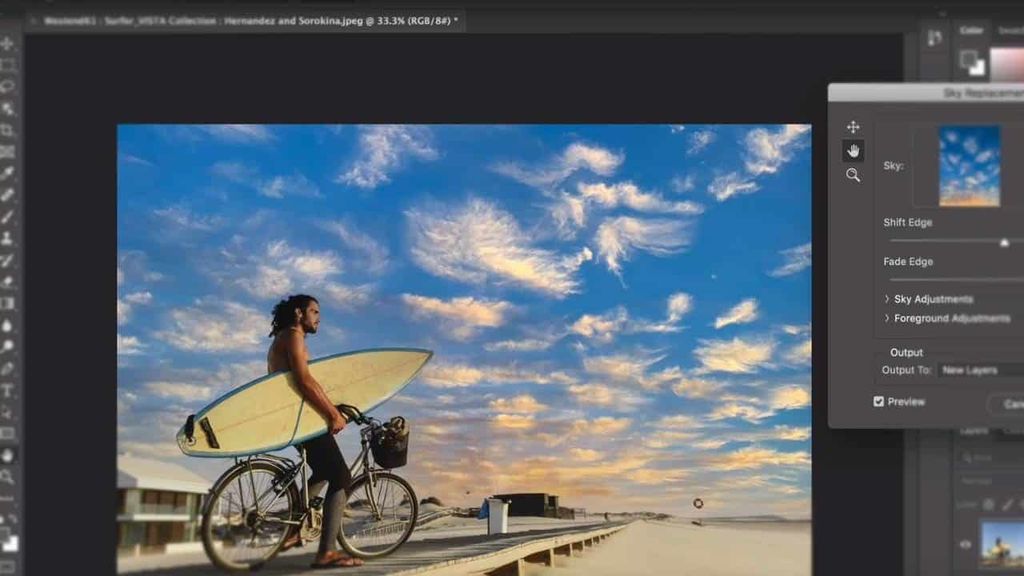Viewport: 1024px width, 576px height.
Task: Select the Zoom tool in left toolbar
Action: [x=8, y=477]
